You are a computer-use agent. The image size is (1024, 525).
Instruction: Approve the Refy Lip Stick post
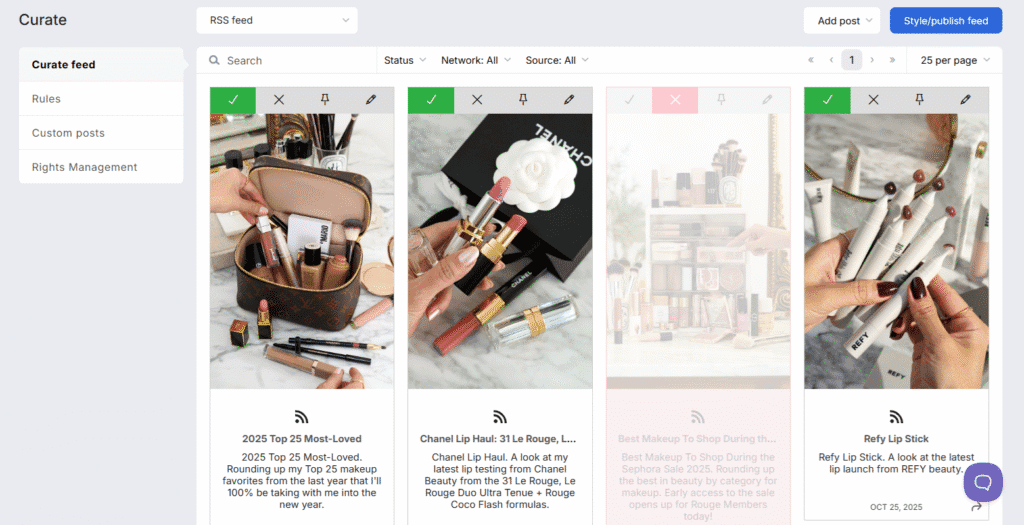[x=827, y=100]
